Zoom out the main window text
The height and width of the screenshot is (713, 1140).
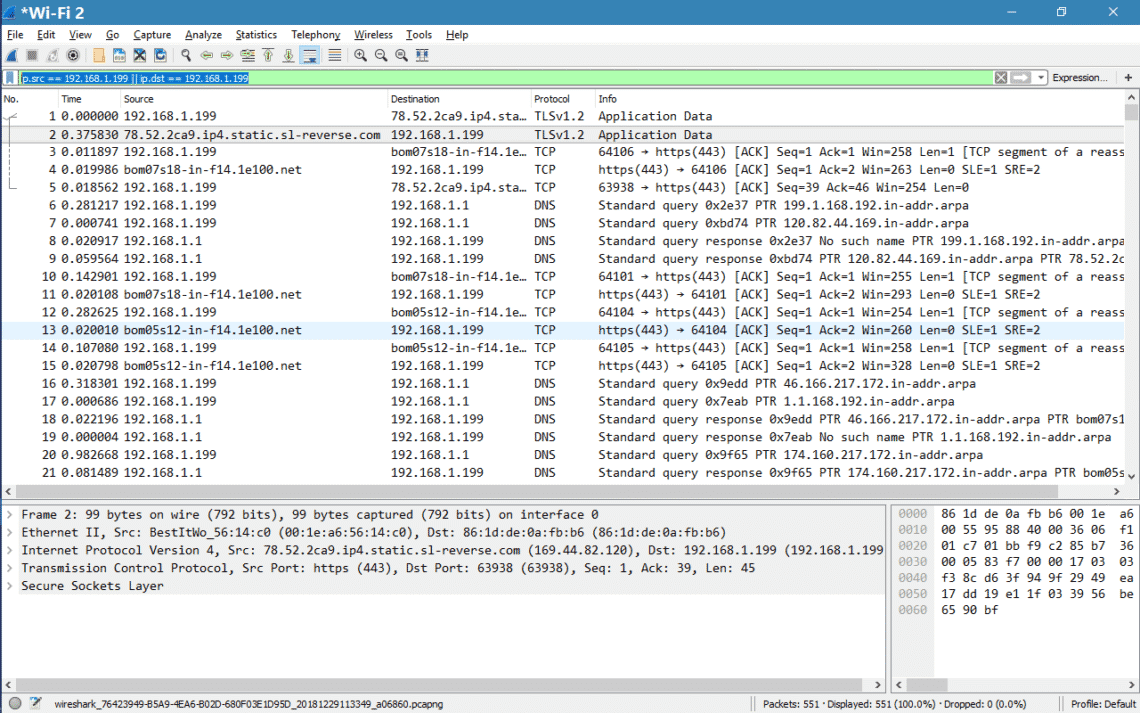pos(380,55)
